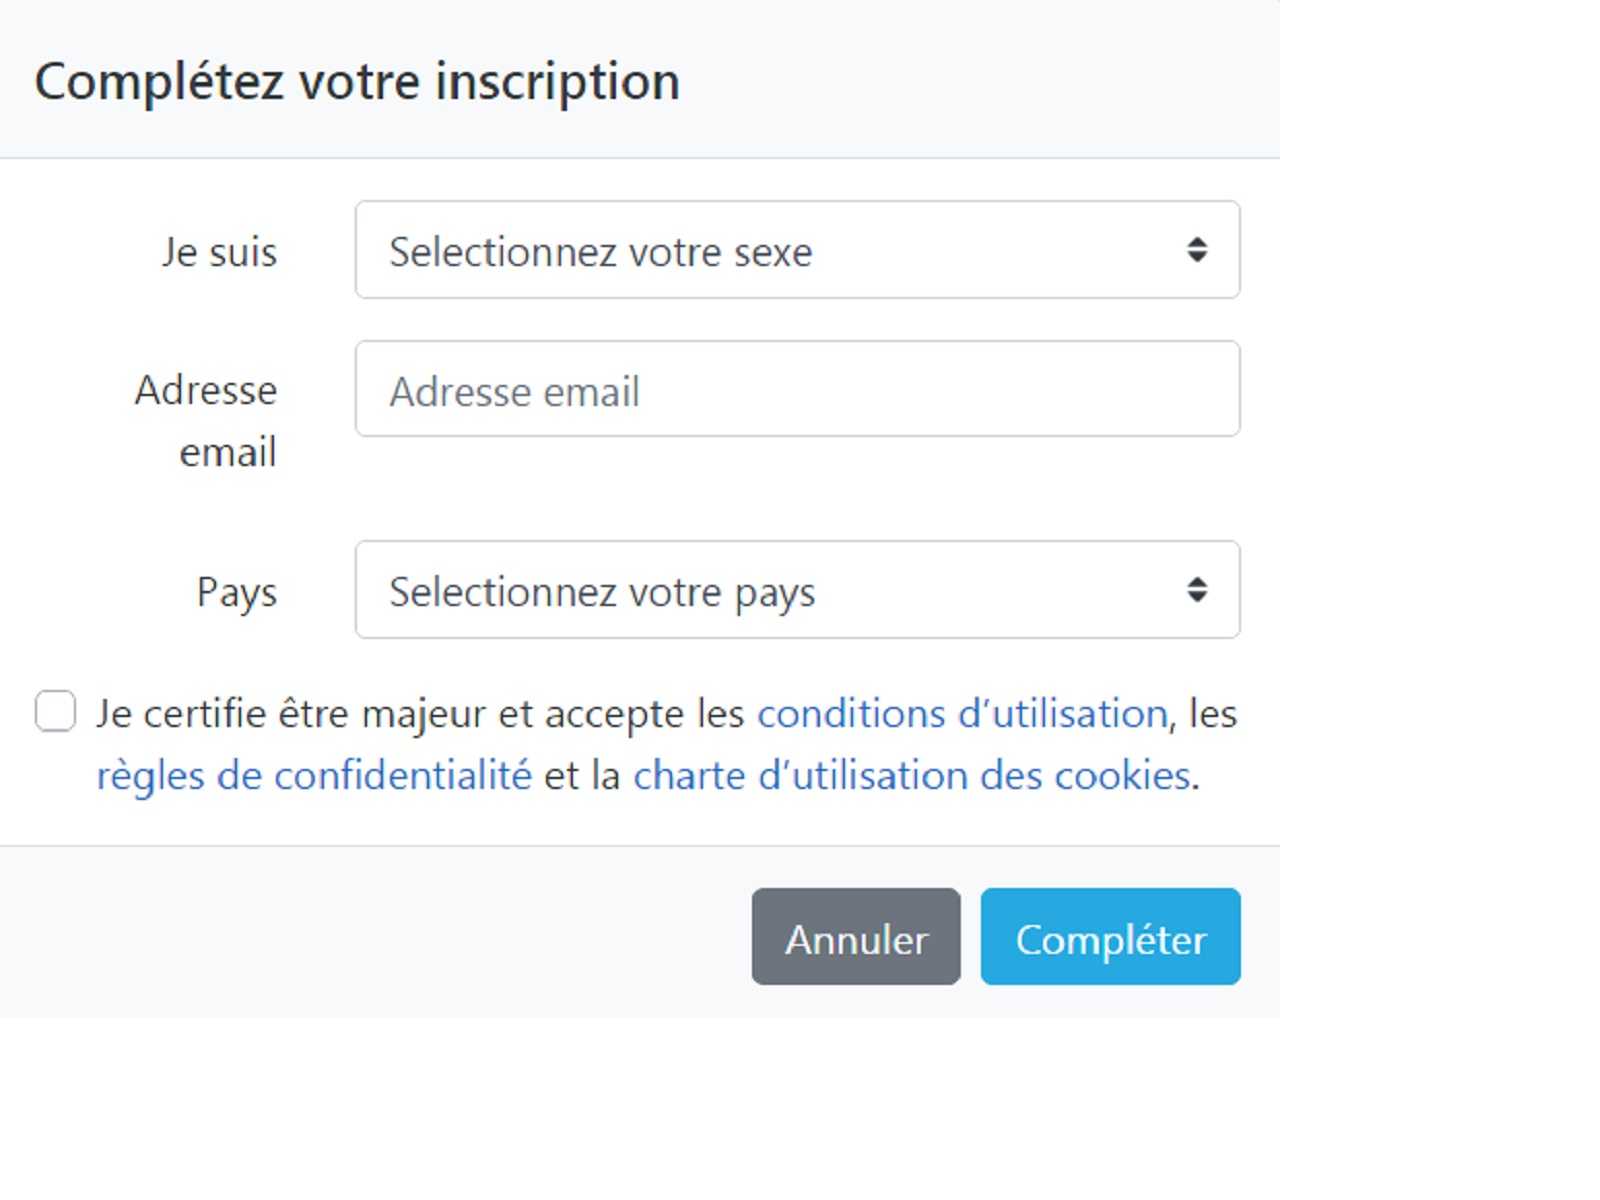
Task: Click the "Complétez votre inscription" heading
Action: 357,82
